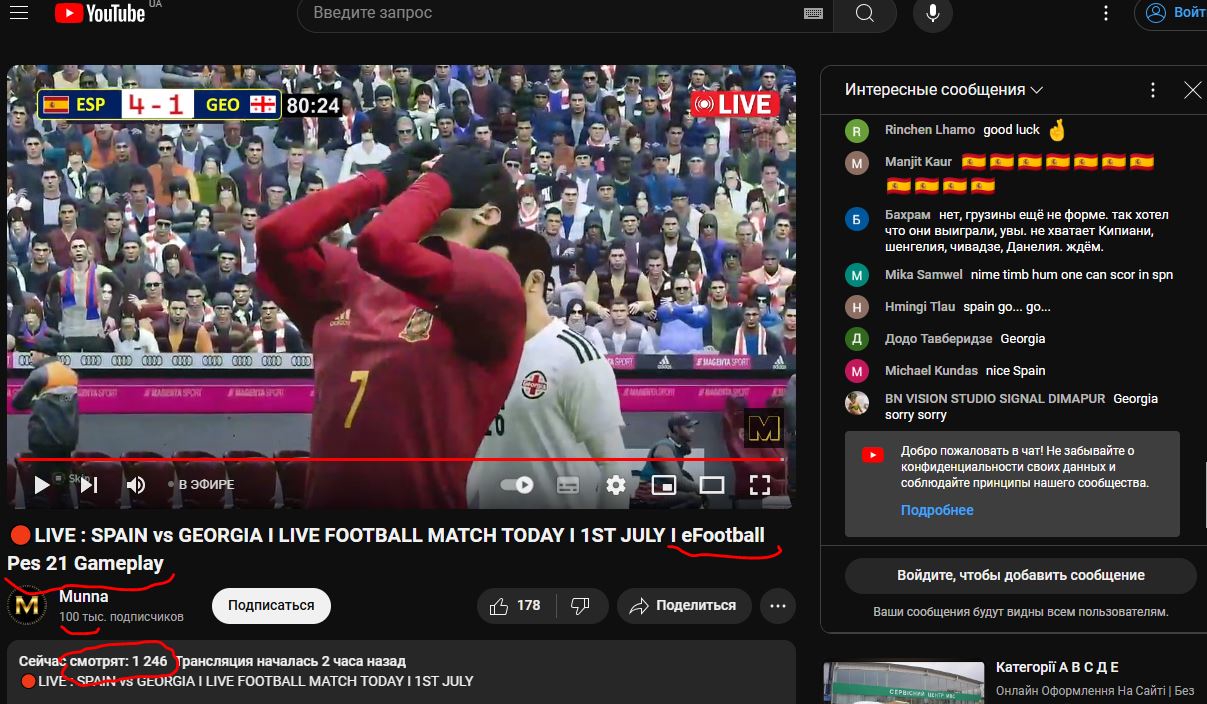Play the live video
The width and height of the screenshot is (1207, 704).
(x=41, y=485)
